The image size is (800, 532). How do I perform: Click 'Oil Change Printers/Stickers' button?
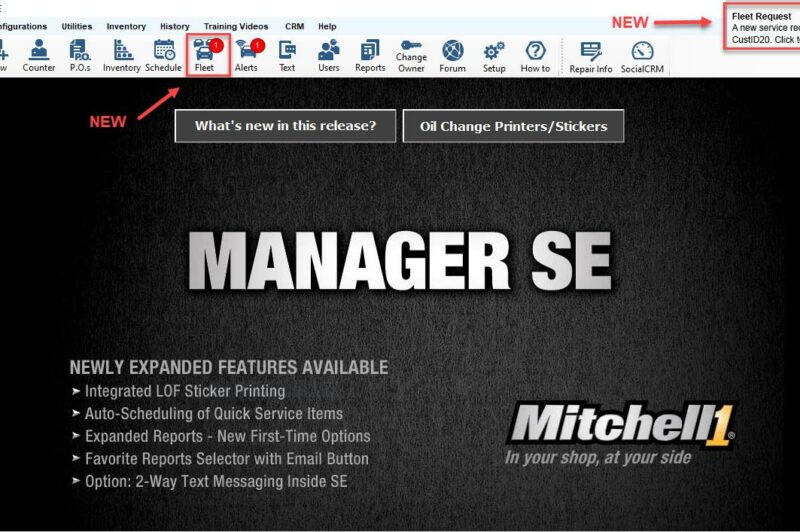(x=513, y=126)
